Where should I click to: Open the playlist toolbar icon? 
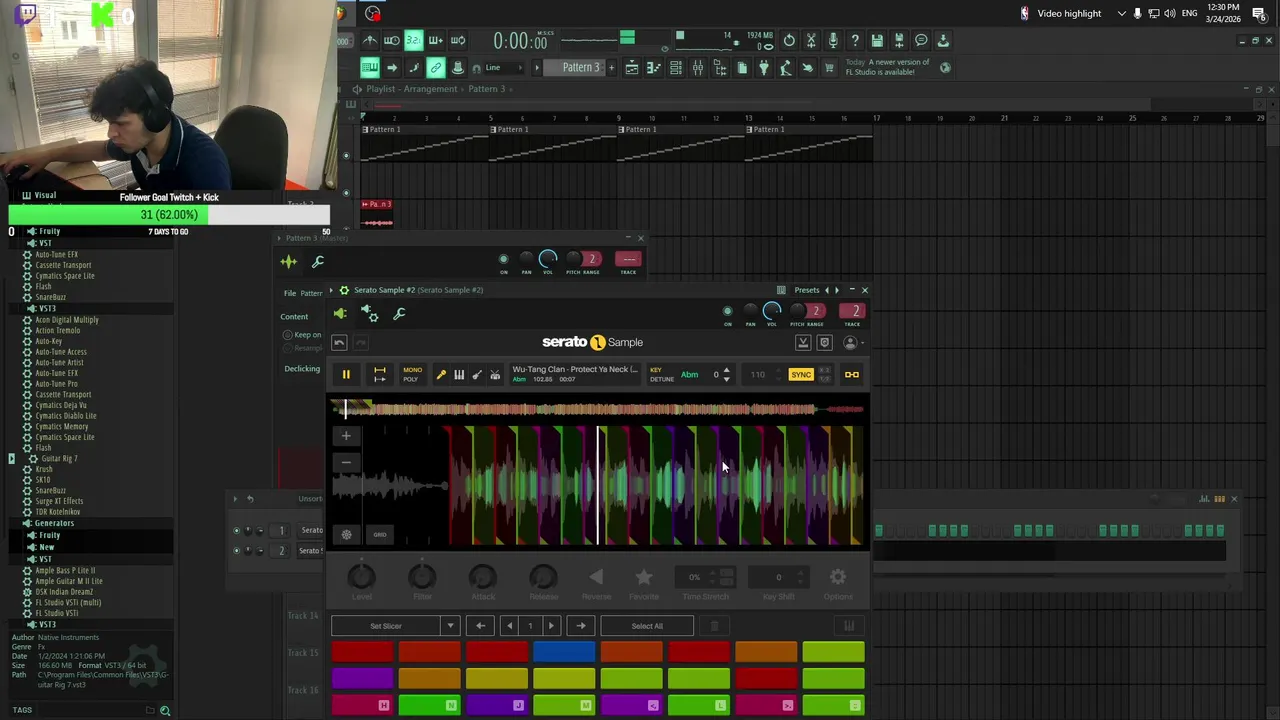pyautogui.click(x=632, y=68)
